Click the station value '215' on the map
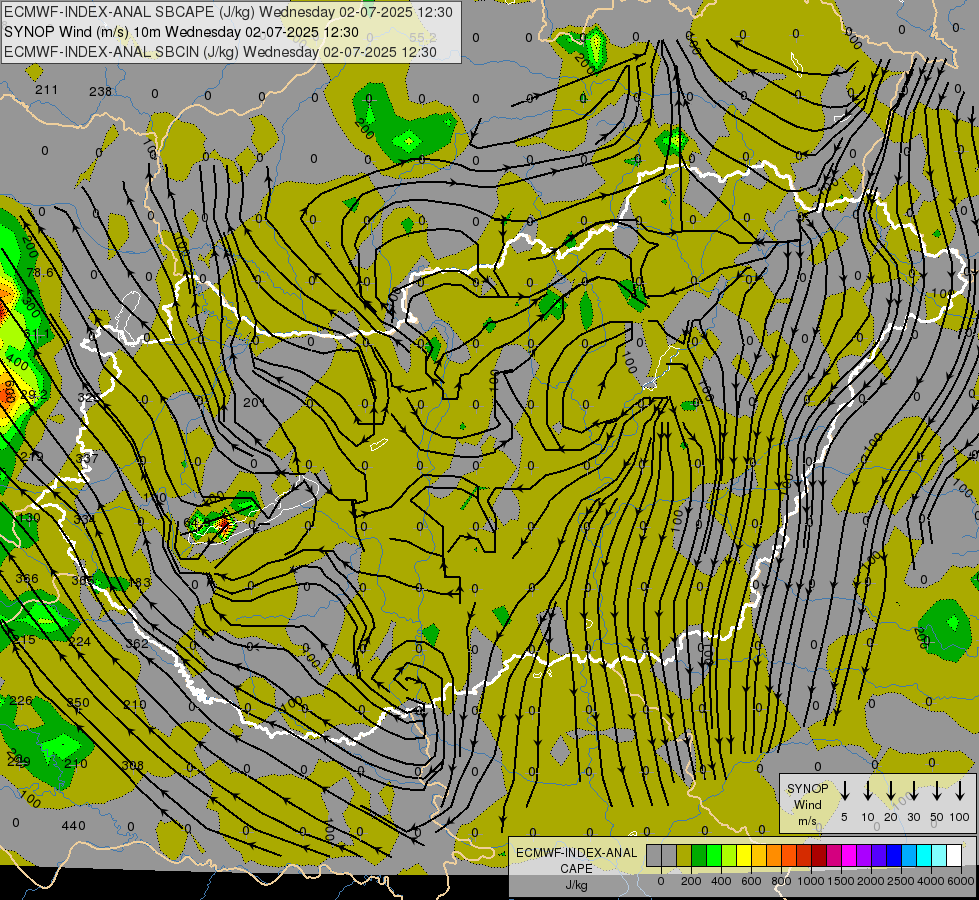This screenshot has height=900, width=979. (24, 640)
